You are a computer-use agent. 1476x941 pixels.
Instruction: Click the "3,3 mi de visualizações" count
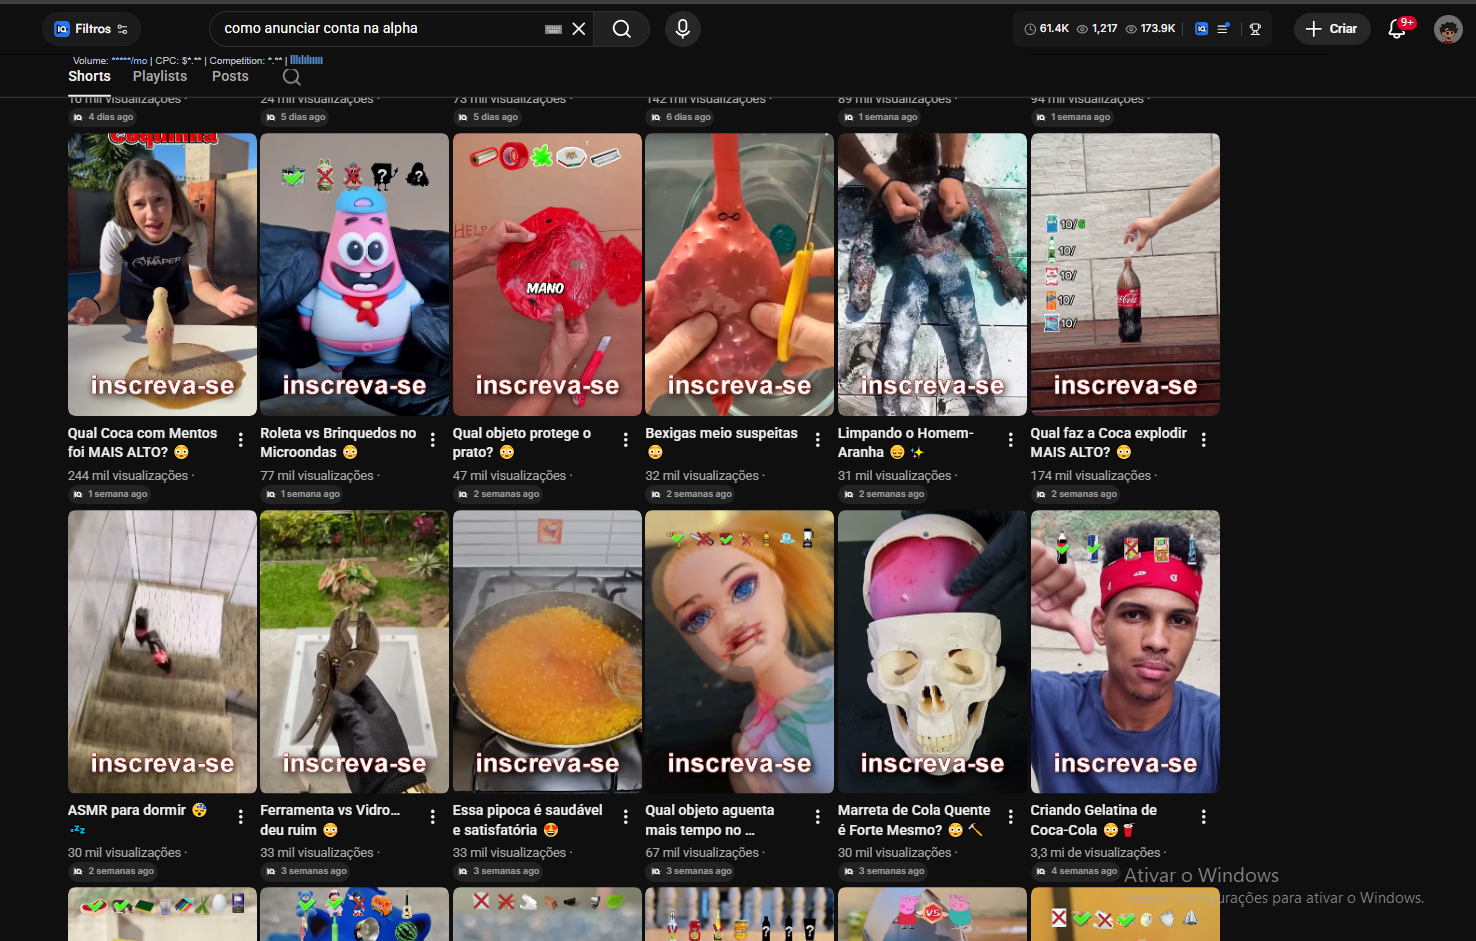[1096, 853]
